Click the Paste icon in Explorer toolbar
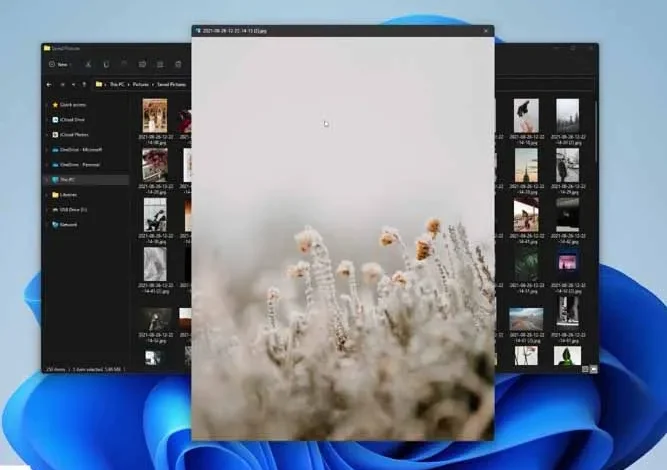 coord(124,64)
